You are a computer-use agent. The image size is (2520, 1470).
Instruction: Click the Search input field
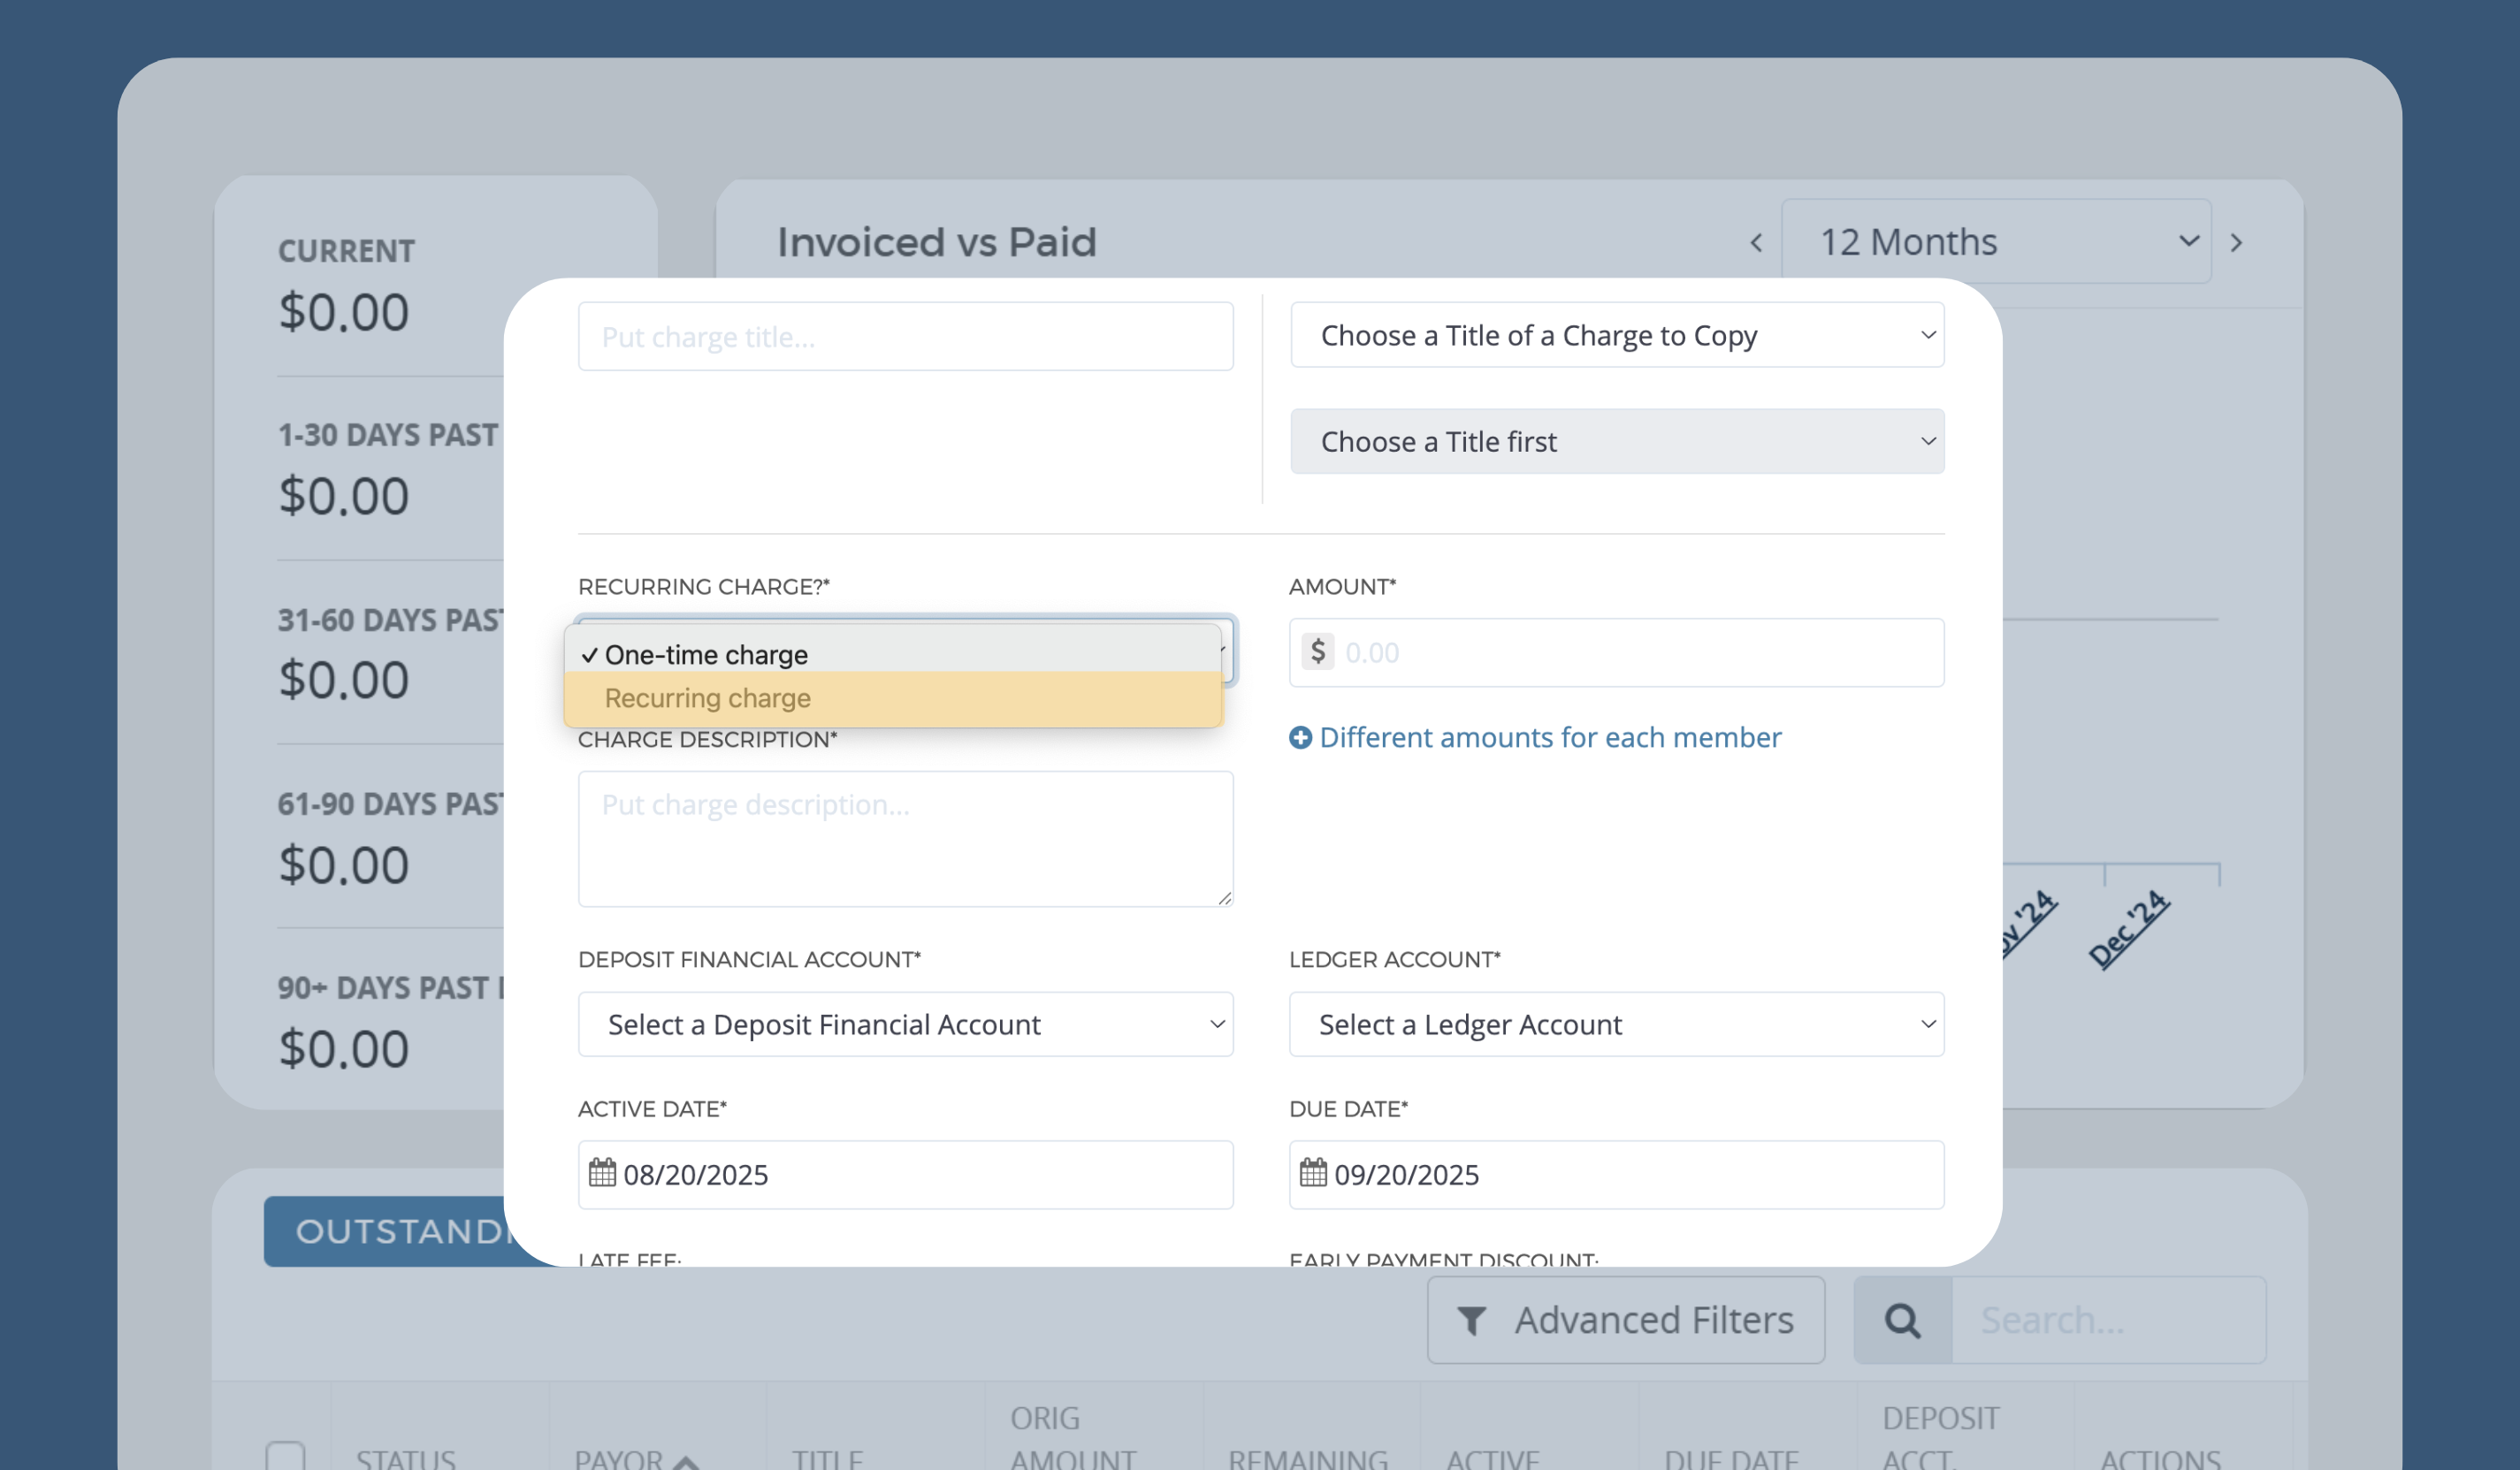[2108, 1320]
